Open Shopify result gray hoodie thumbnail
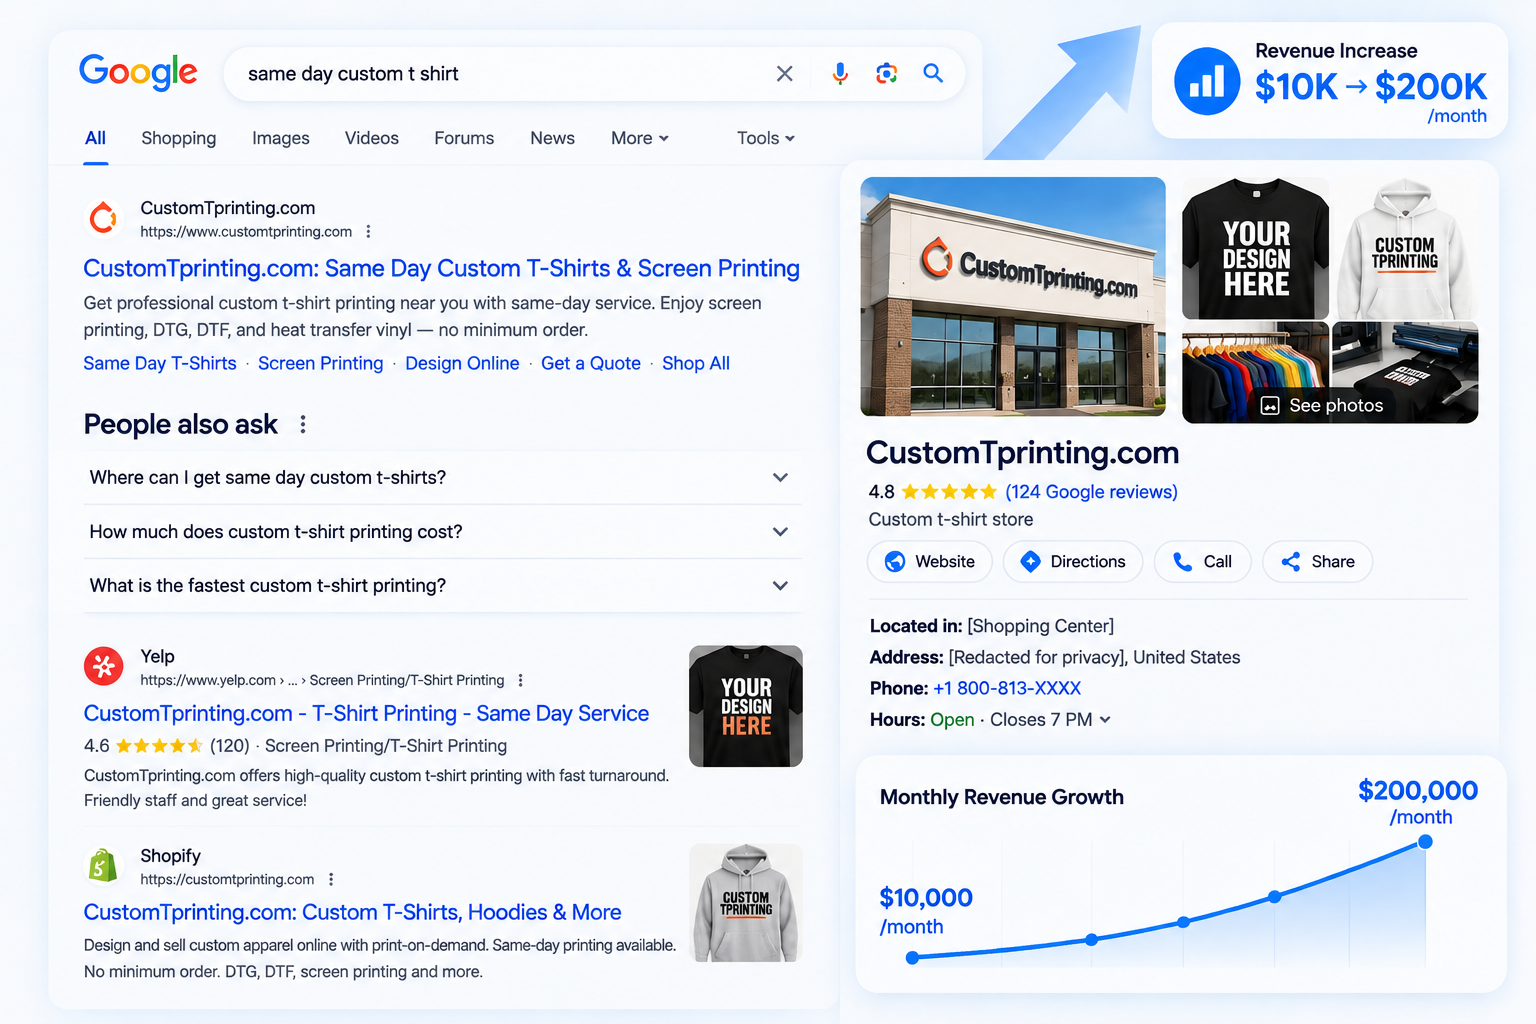Image resolution: width=1536 pixels, height=1024 pixels. [x=746, y=903]
